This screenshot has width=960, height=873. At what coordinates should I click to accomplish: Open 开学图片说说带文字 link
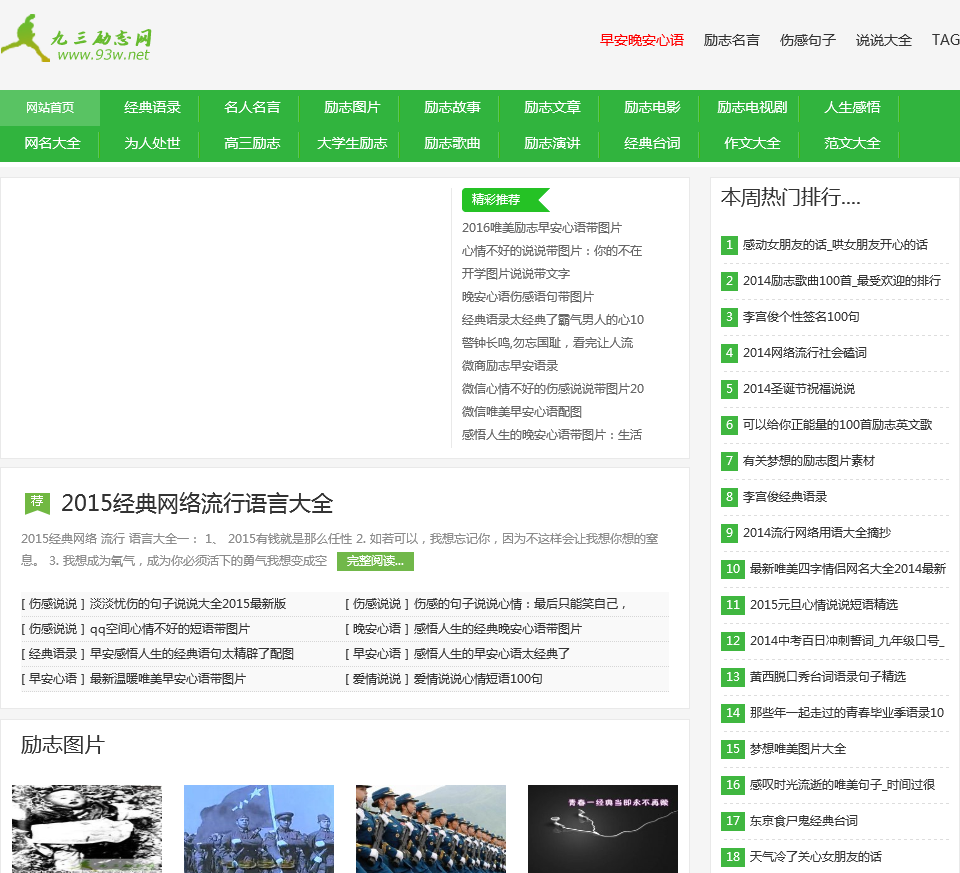tap(516, 274)
